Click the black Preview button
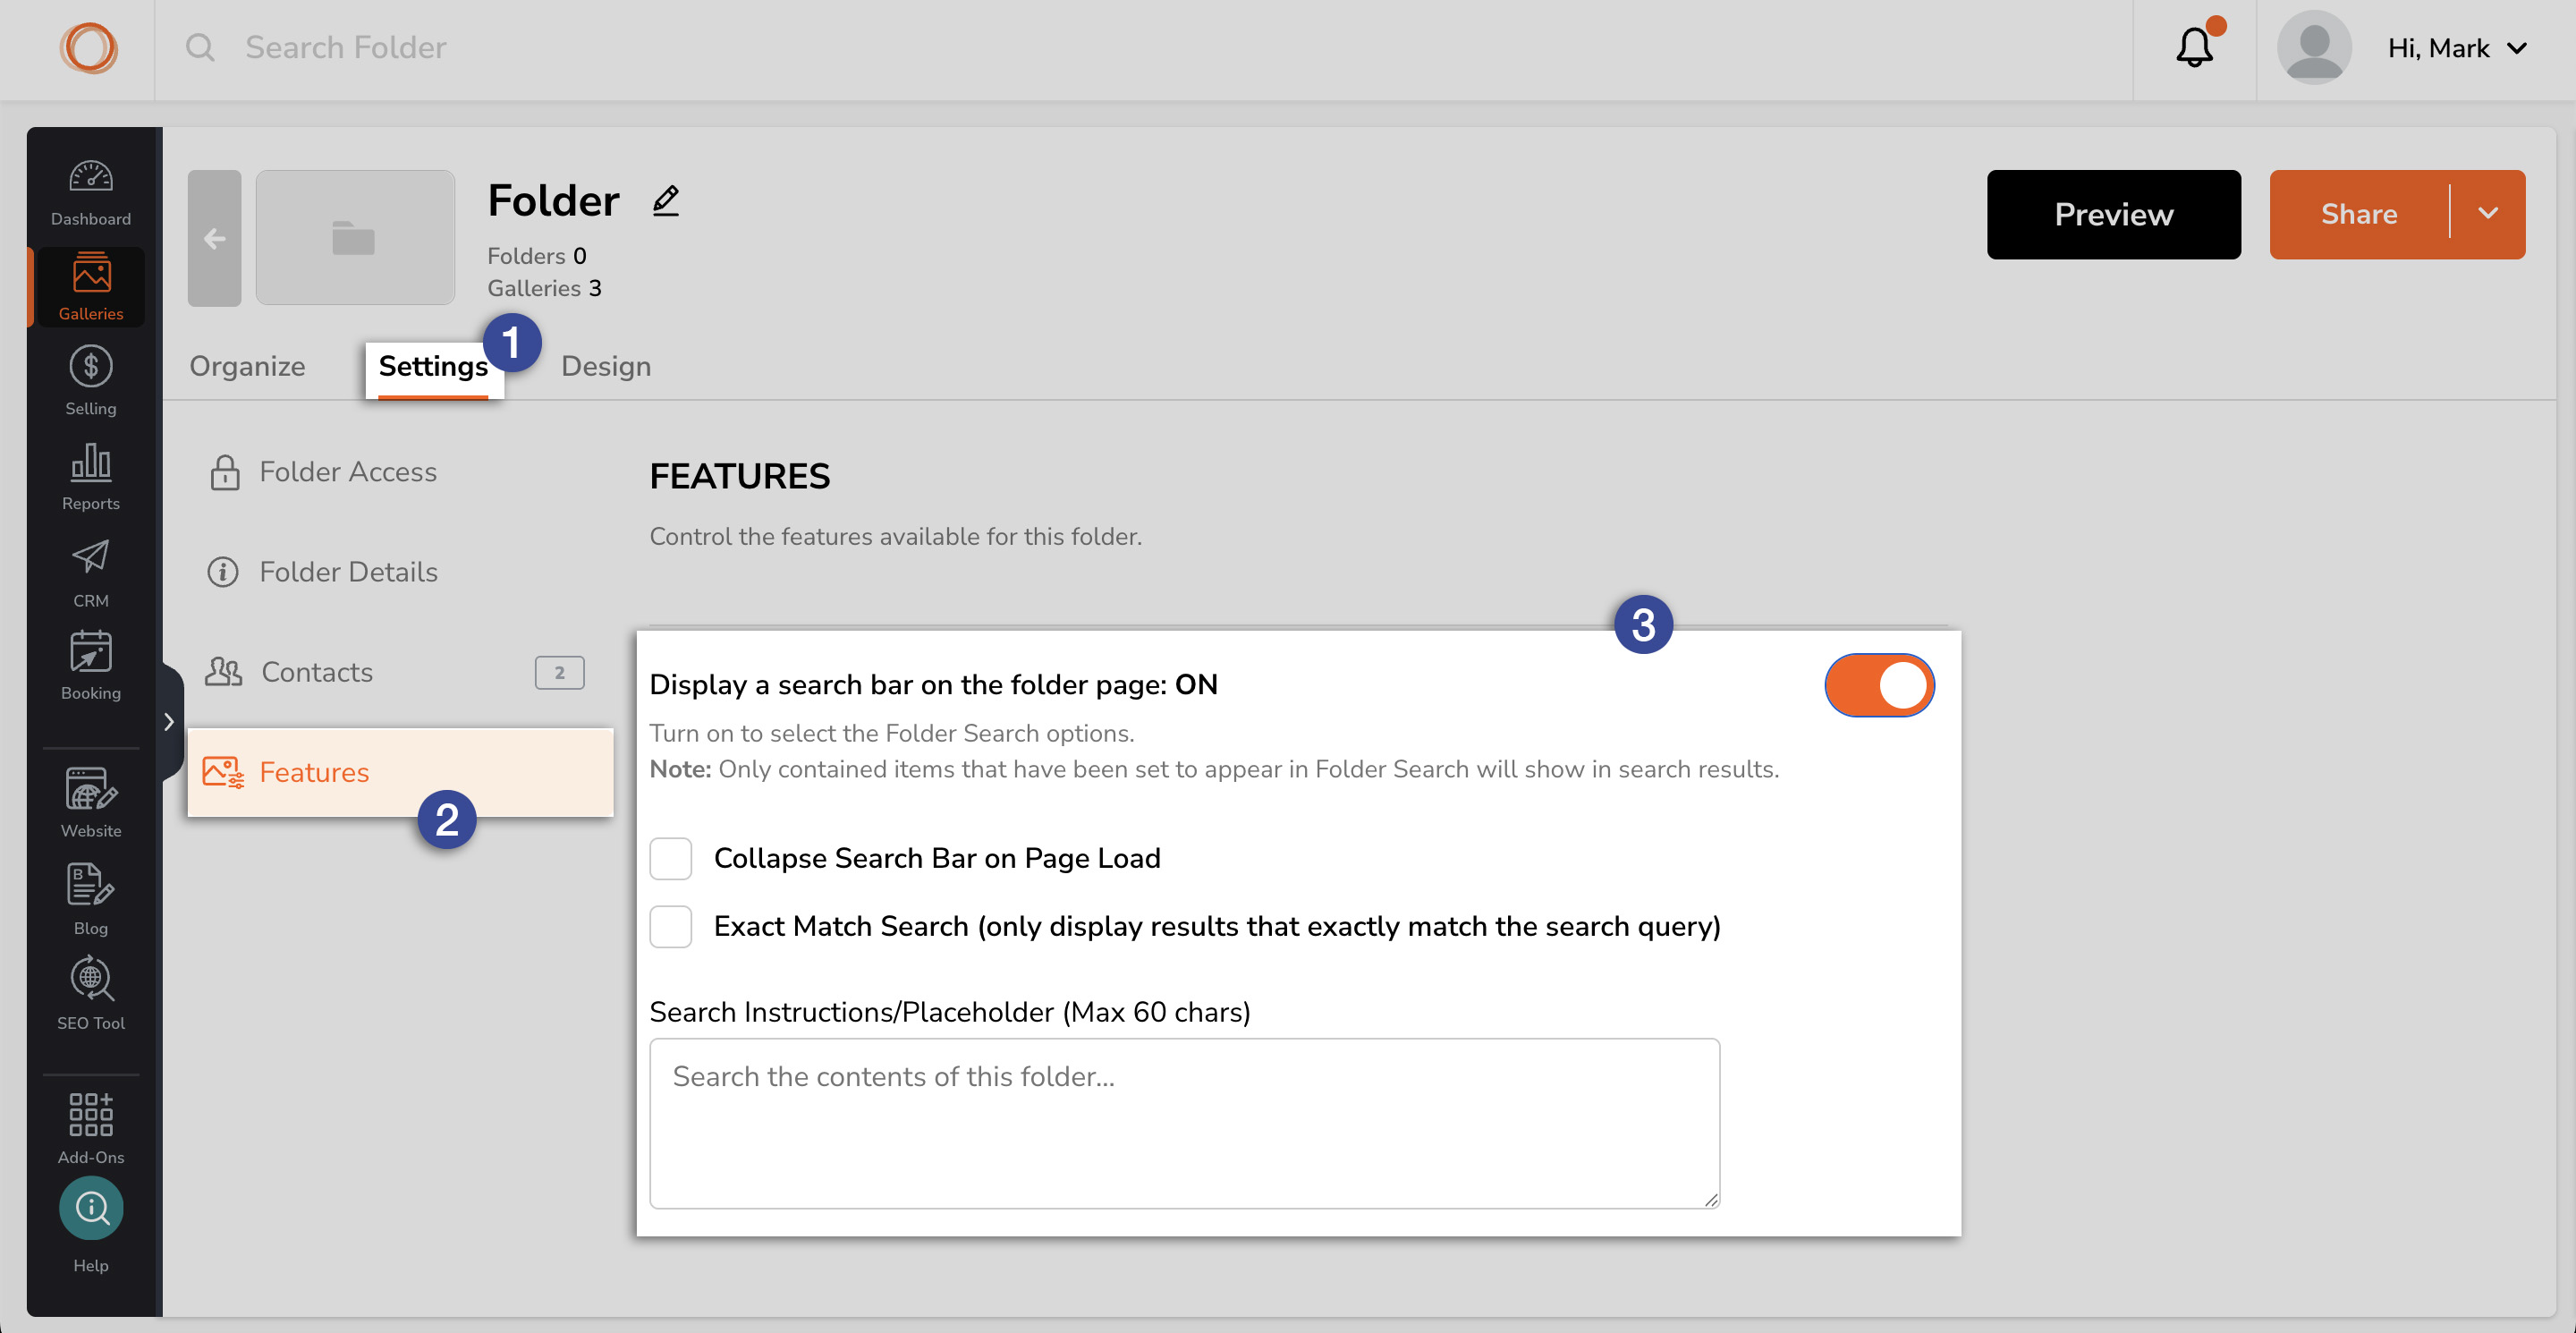 tap(2113, 214)
